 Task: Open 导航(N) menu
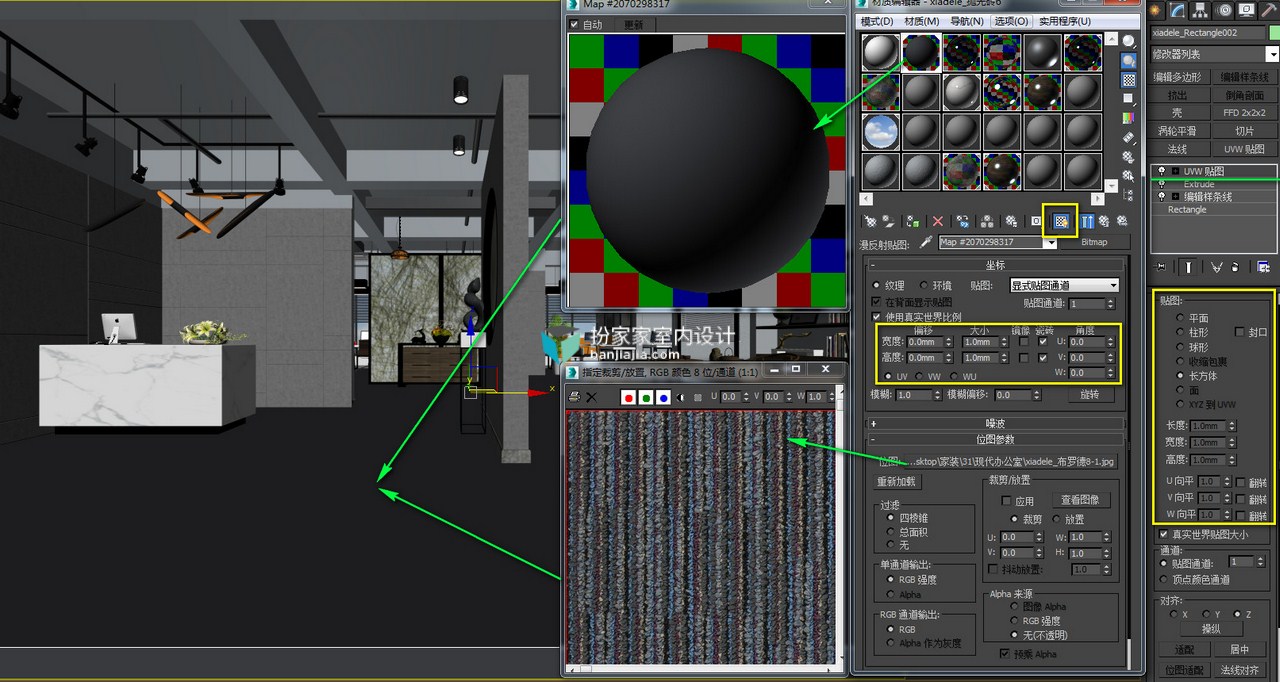[967, 21]
